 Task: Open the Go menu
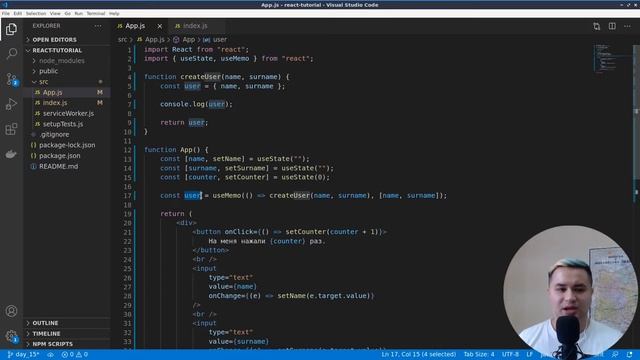67,13
